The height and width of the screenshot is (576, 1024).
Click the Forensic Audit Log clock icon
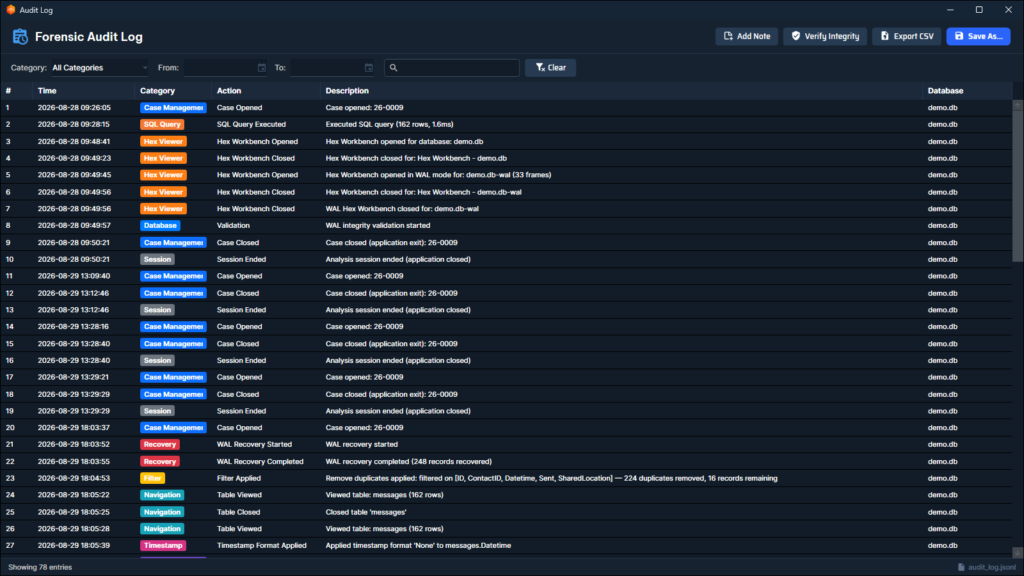[x=20, y=37]
